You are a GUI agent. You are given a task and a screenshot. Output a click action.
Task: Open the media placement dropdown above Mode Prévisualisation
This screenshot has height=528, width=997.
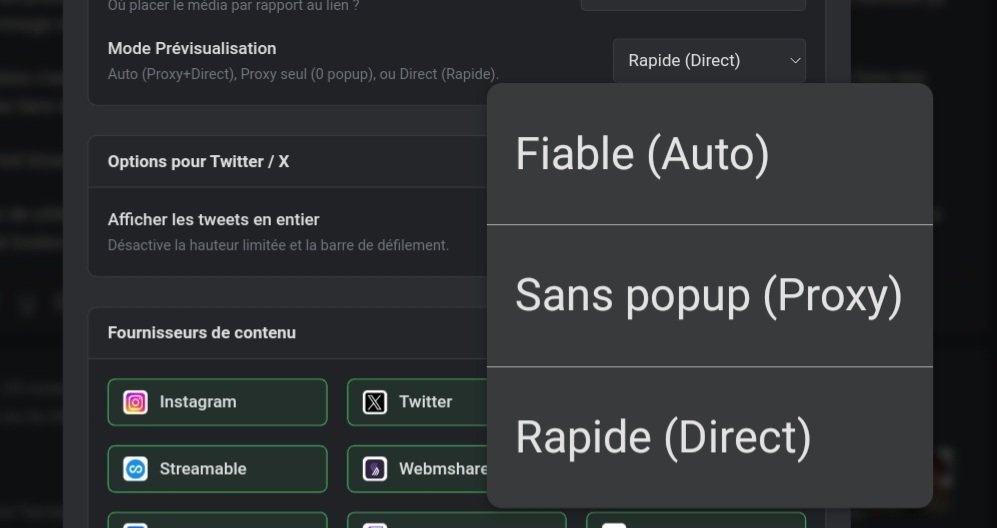click(693, 5)
